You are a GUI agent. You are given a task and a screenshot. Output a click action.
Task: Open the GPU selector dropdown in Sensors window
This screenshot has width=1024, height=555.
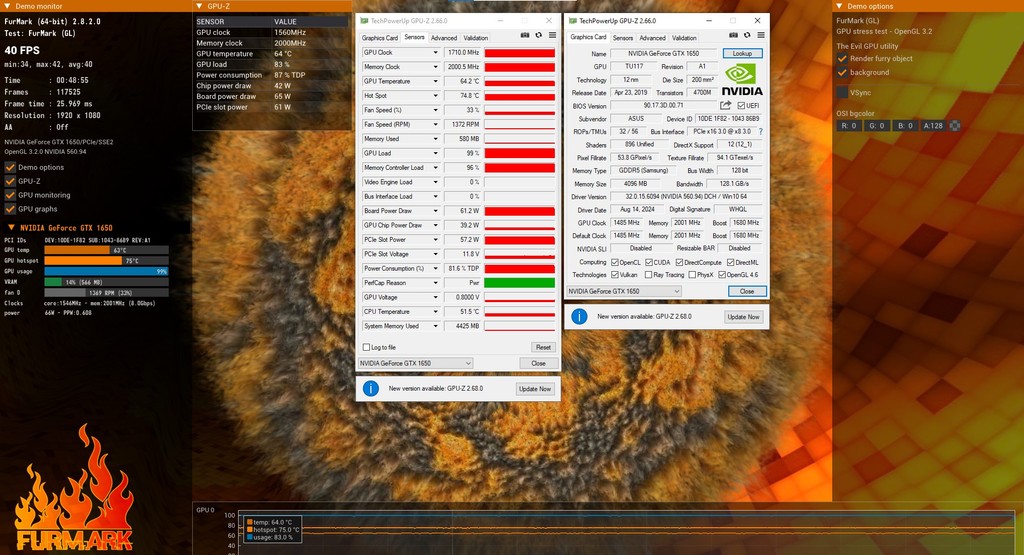(x=415, y=363)
